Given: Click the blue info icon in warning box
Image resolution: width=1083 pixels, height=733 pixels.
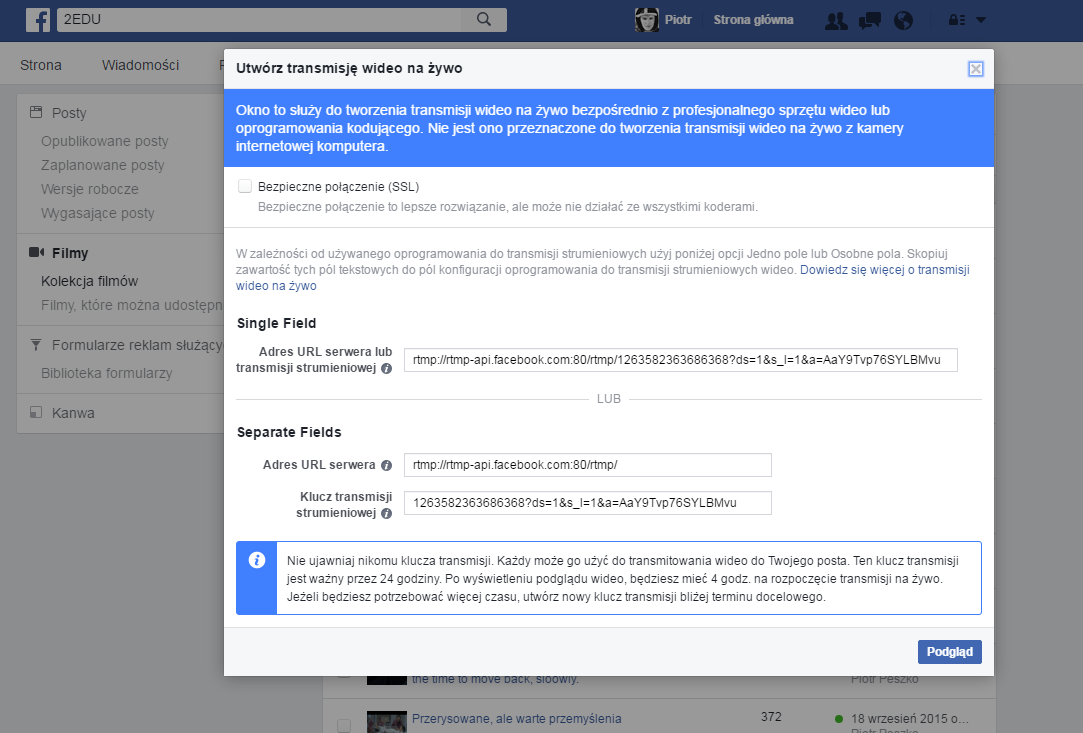Looking at the screenshot, I should coord(257,560).
